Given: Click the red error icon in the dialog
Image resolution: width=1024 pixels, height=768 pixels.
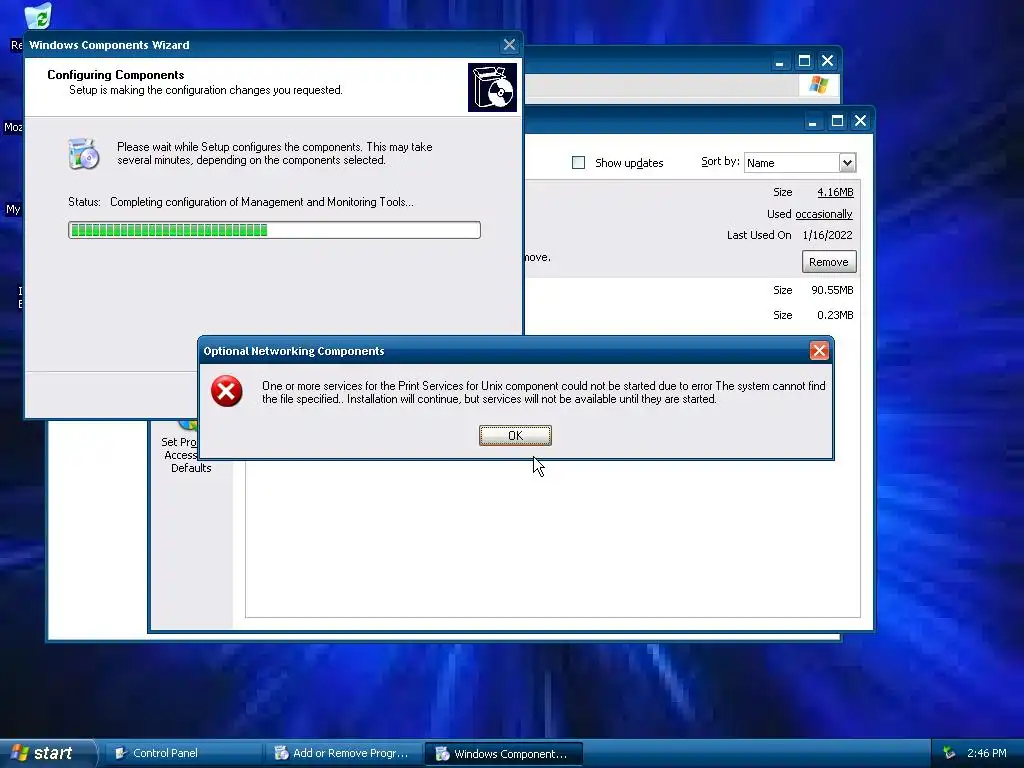Looking at the screenshot, I should pos(227,391).
